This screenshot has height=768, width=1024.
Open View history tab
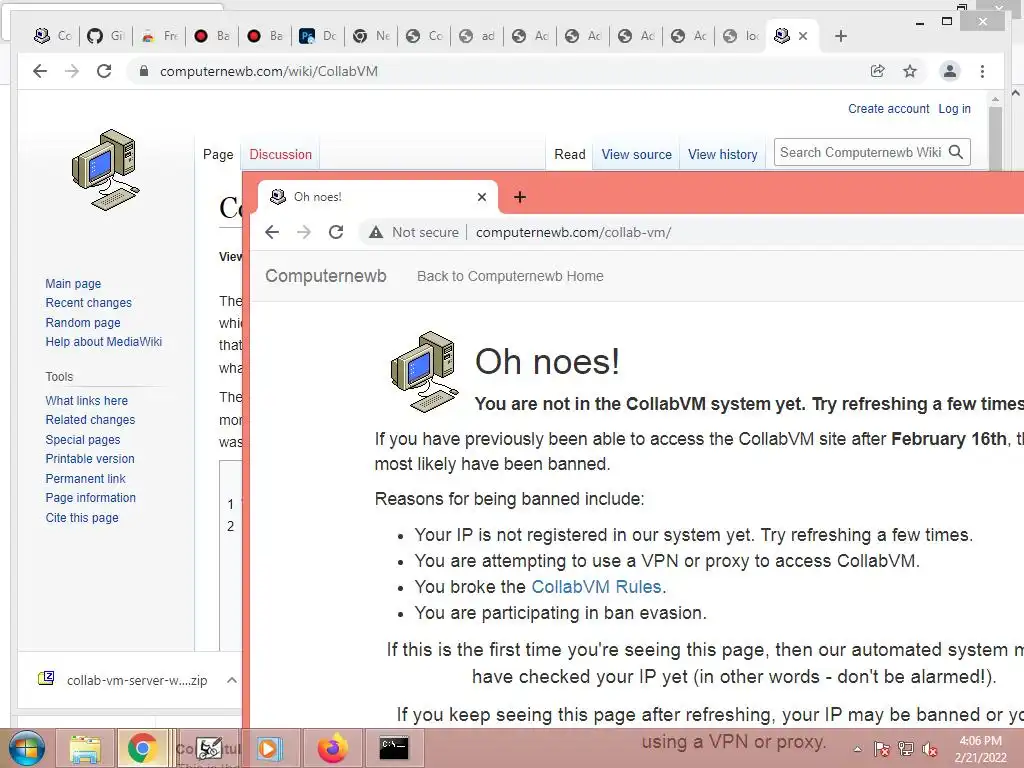[x=722, y=155]
